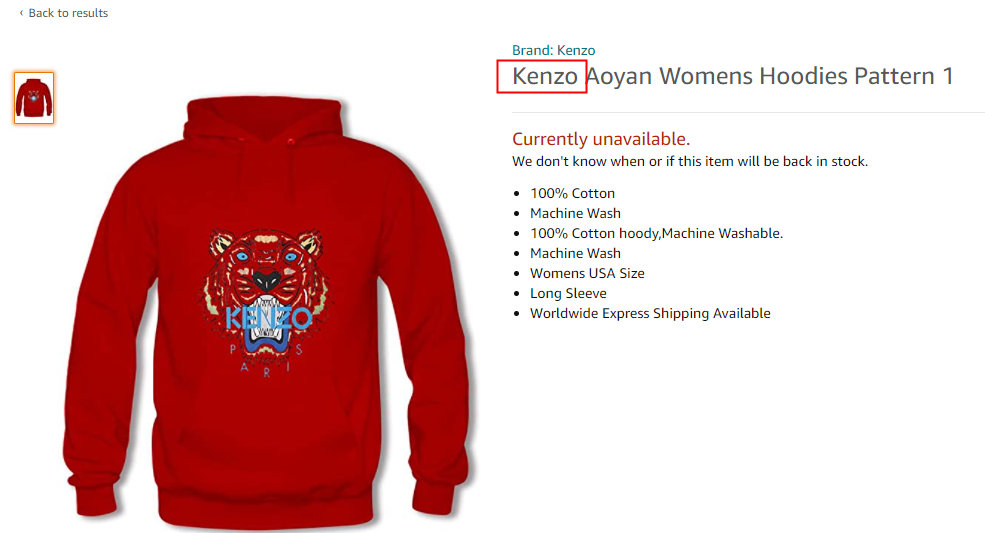Click the Currently unavailable heading
Viewport: 985px width, 533px height.
pyautogui.click(x=601, y=139)
